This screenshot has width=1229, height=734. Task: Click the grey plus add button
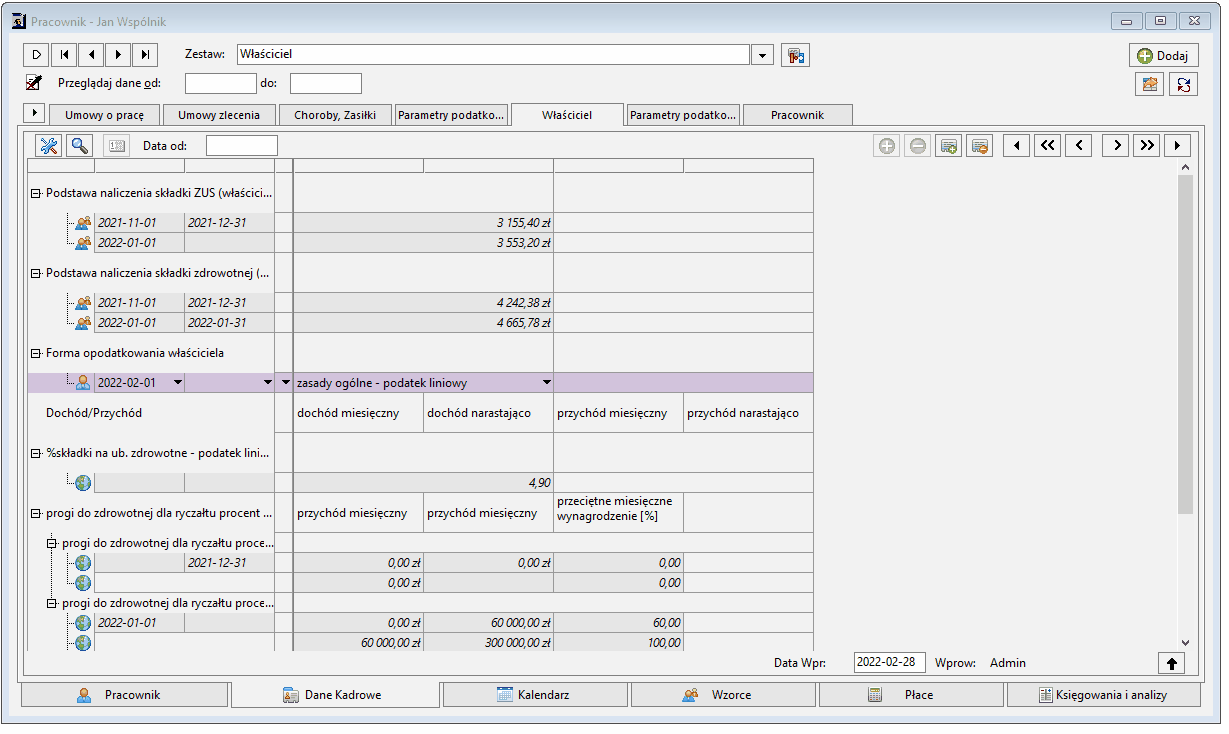887,146
